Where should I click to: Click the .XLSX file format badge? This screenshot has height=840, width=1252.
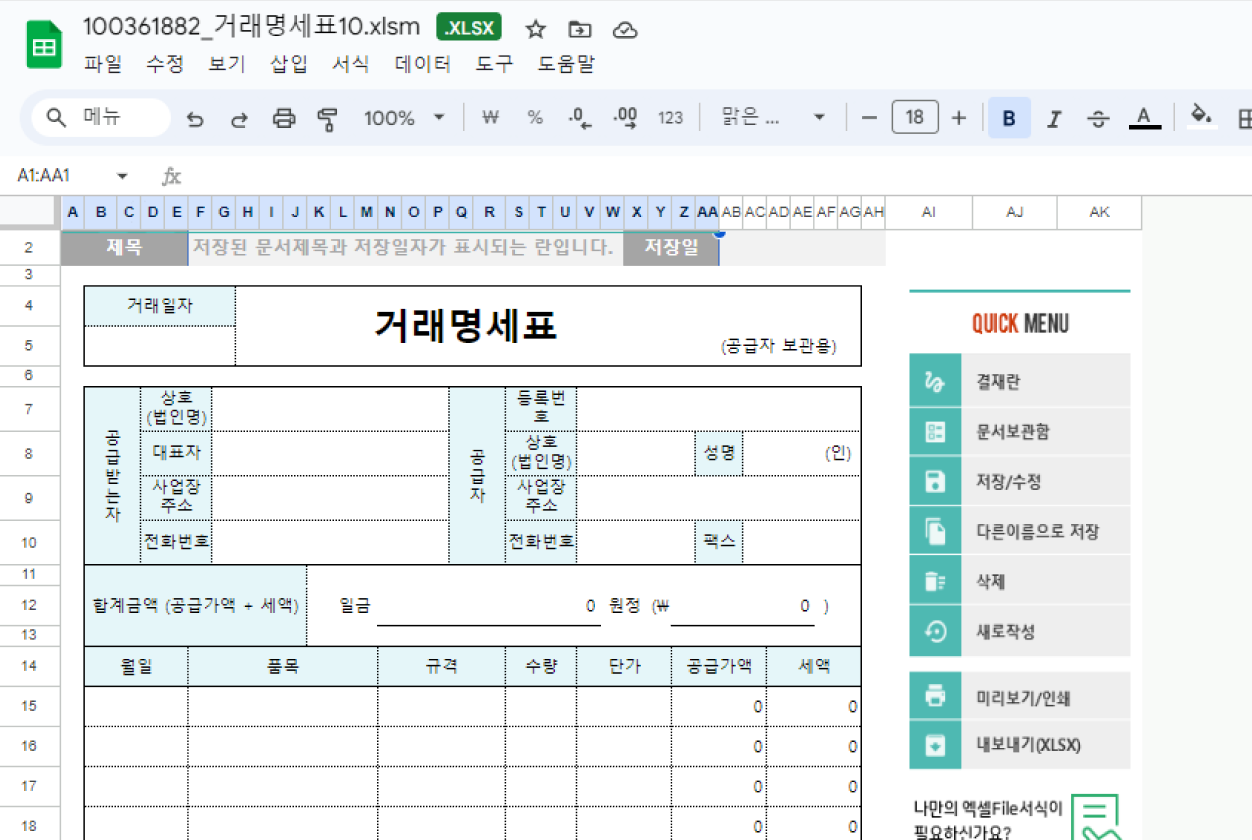click(470, 28)
